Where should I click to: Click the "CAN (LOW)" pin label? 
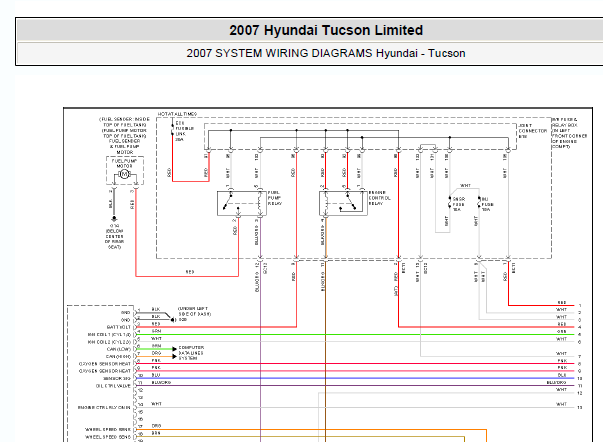click(x=119, y=349)
